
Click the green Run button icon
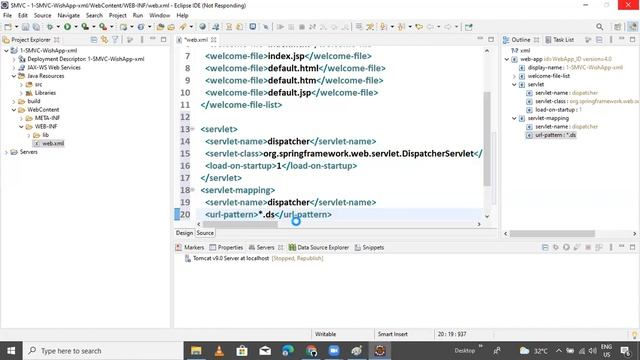click(x=67, y=27)
